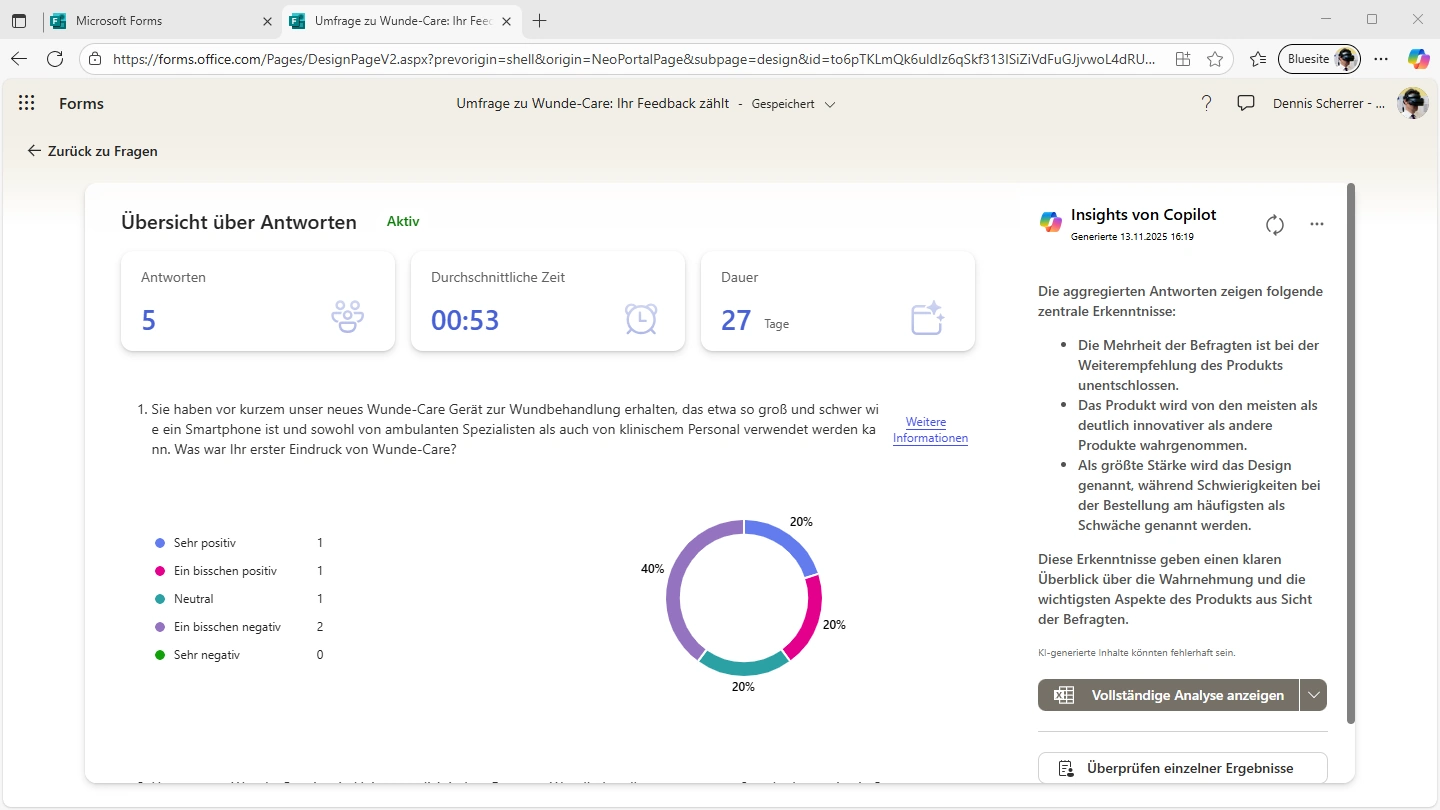Add this page to favorites star
Image resolution: width=1440 pixels, height=810 pixels.
click(x=1215, y=59)
